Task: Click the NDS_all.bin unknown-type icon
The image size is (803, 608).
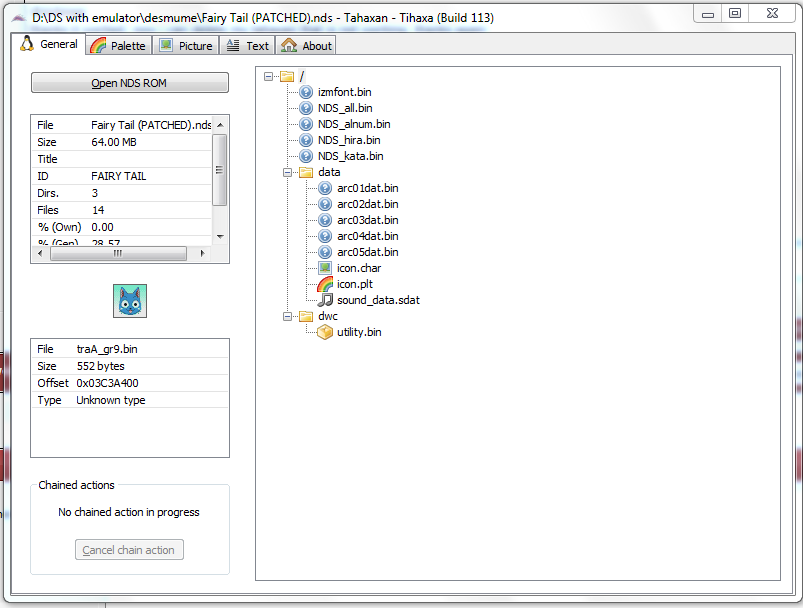Action: pyautogui.click(x=306, y=108)
